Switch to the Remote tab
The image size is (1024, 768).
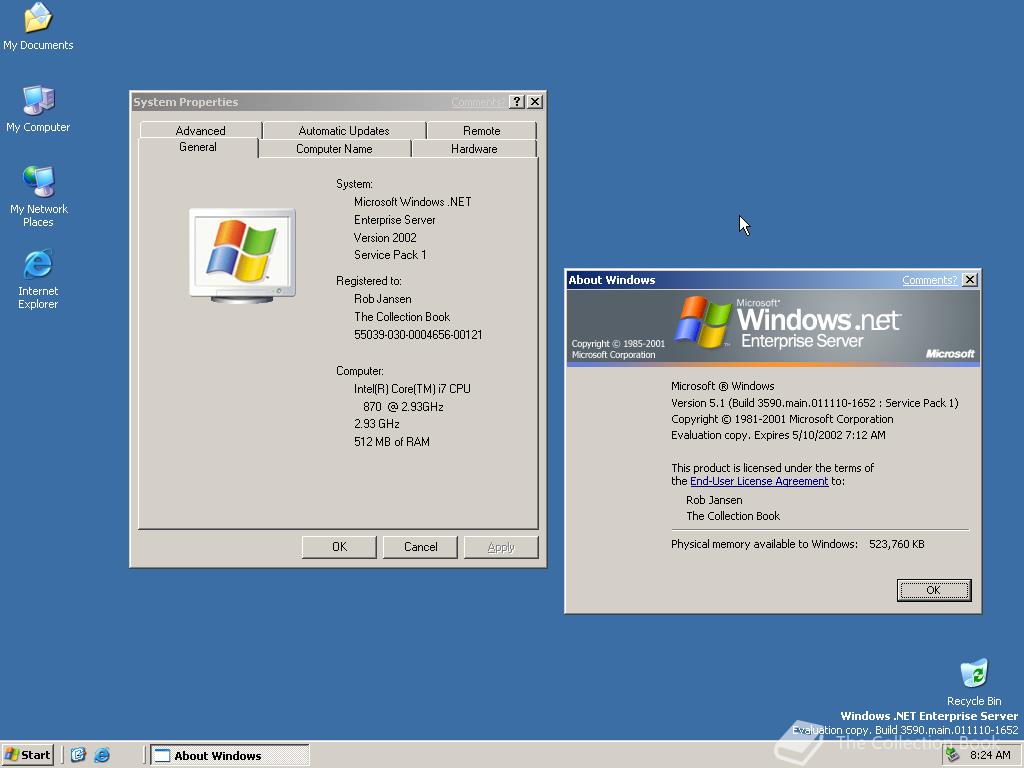[x=481, y=131]
